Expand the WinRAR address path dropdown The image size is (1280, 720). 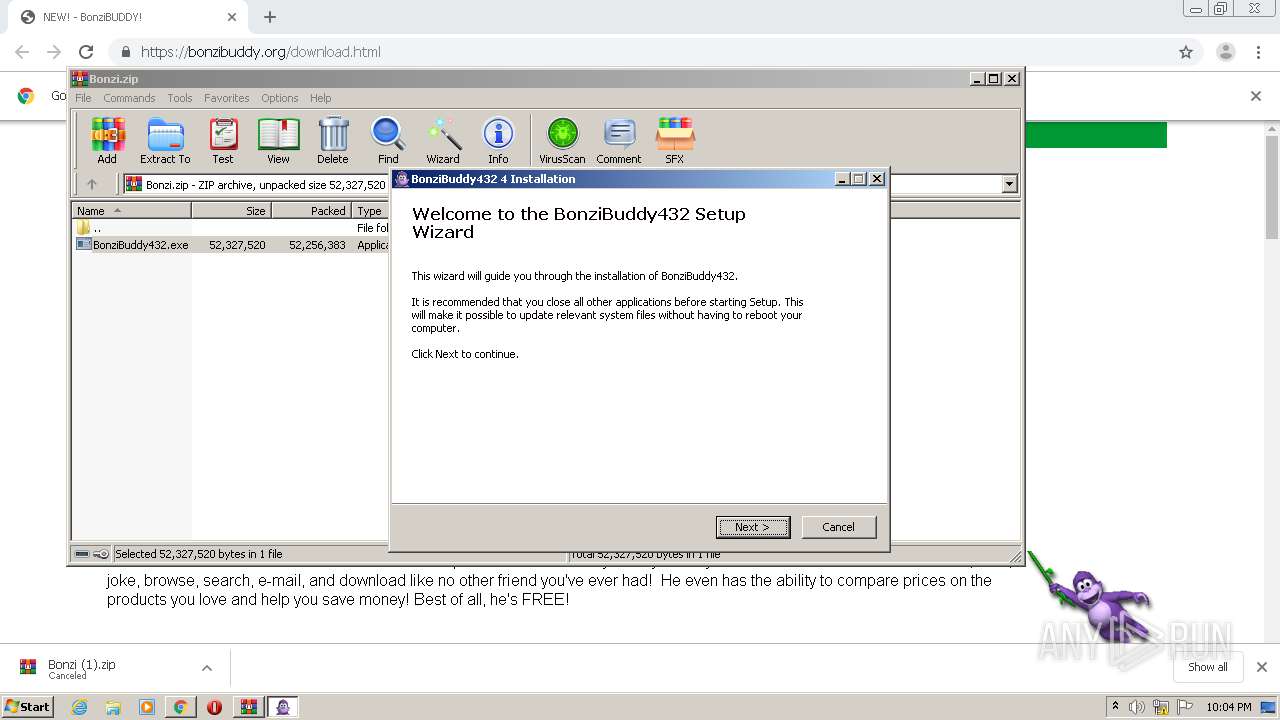coord(1009,184)
